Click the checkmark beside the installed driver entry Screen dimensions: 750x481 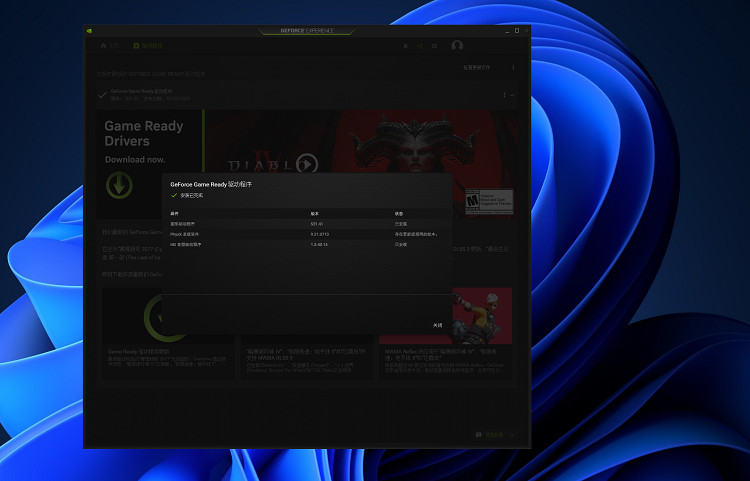tap(103, 95)
